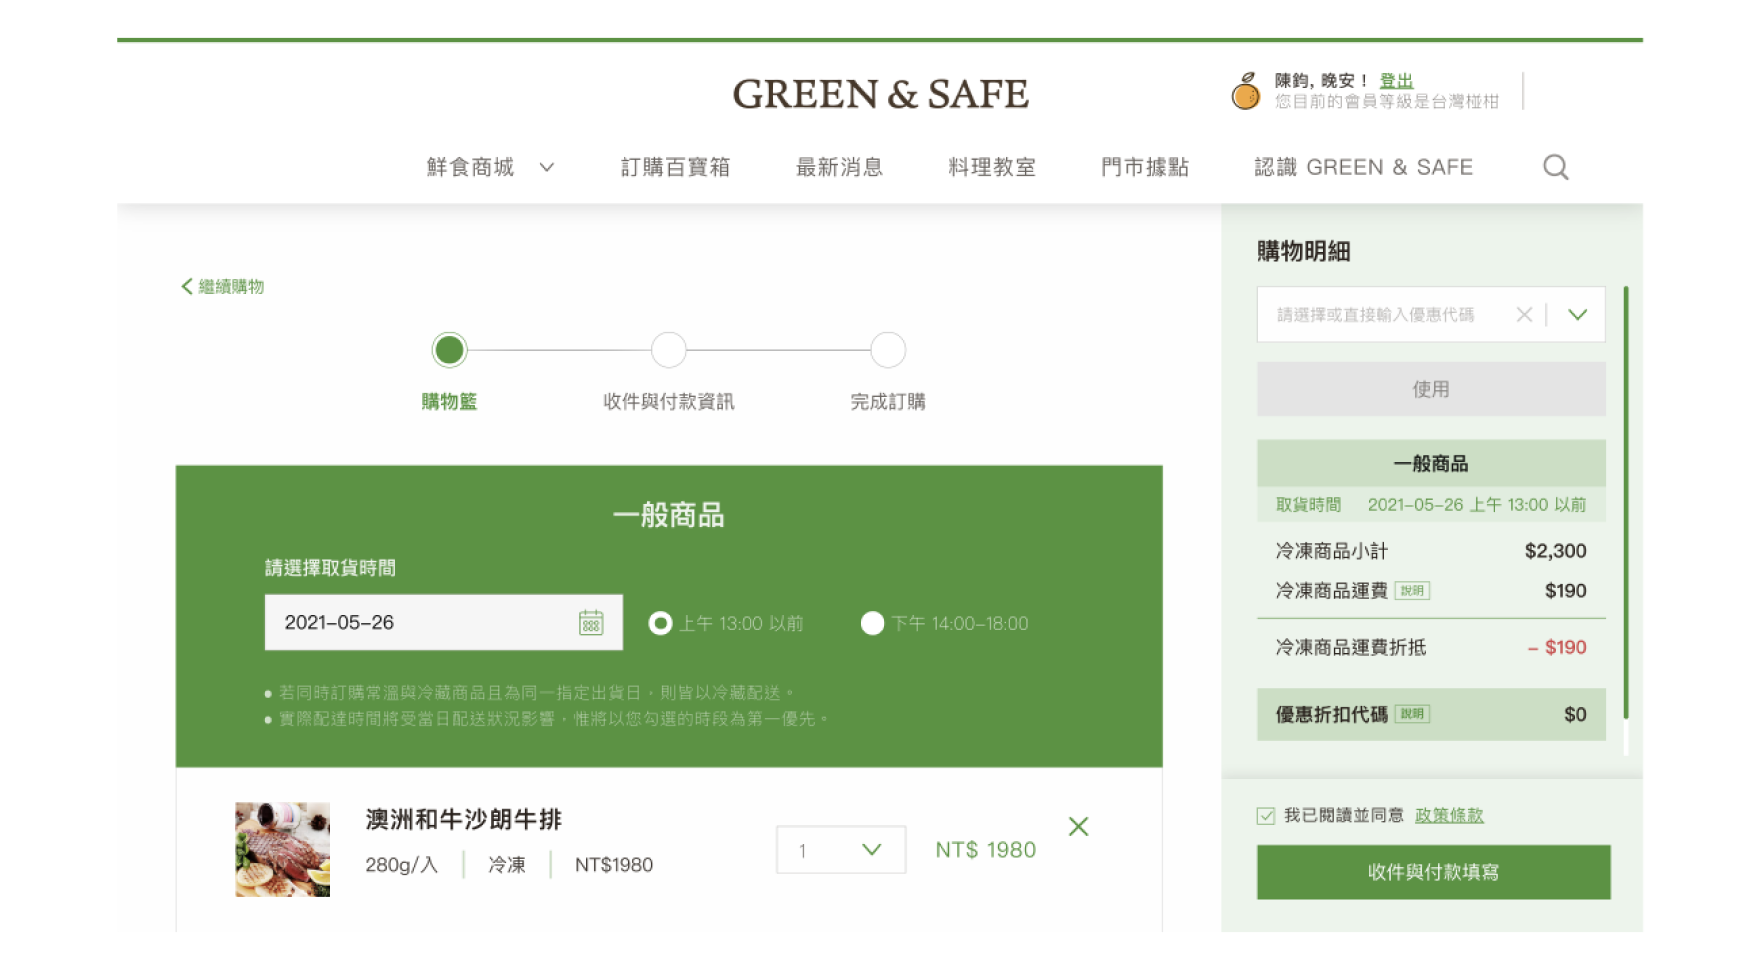
Task: Select morning before 13:00 pickup time
Action: click(660, 624)
